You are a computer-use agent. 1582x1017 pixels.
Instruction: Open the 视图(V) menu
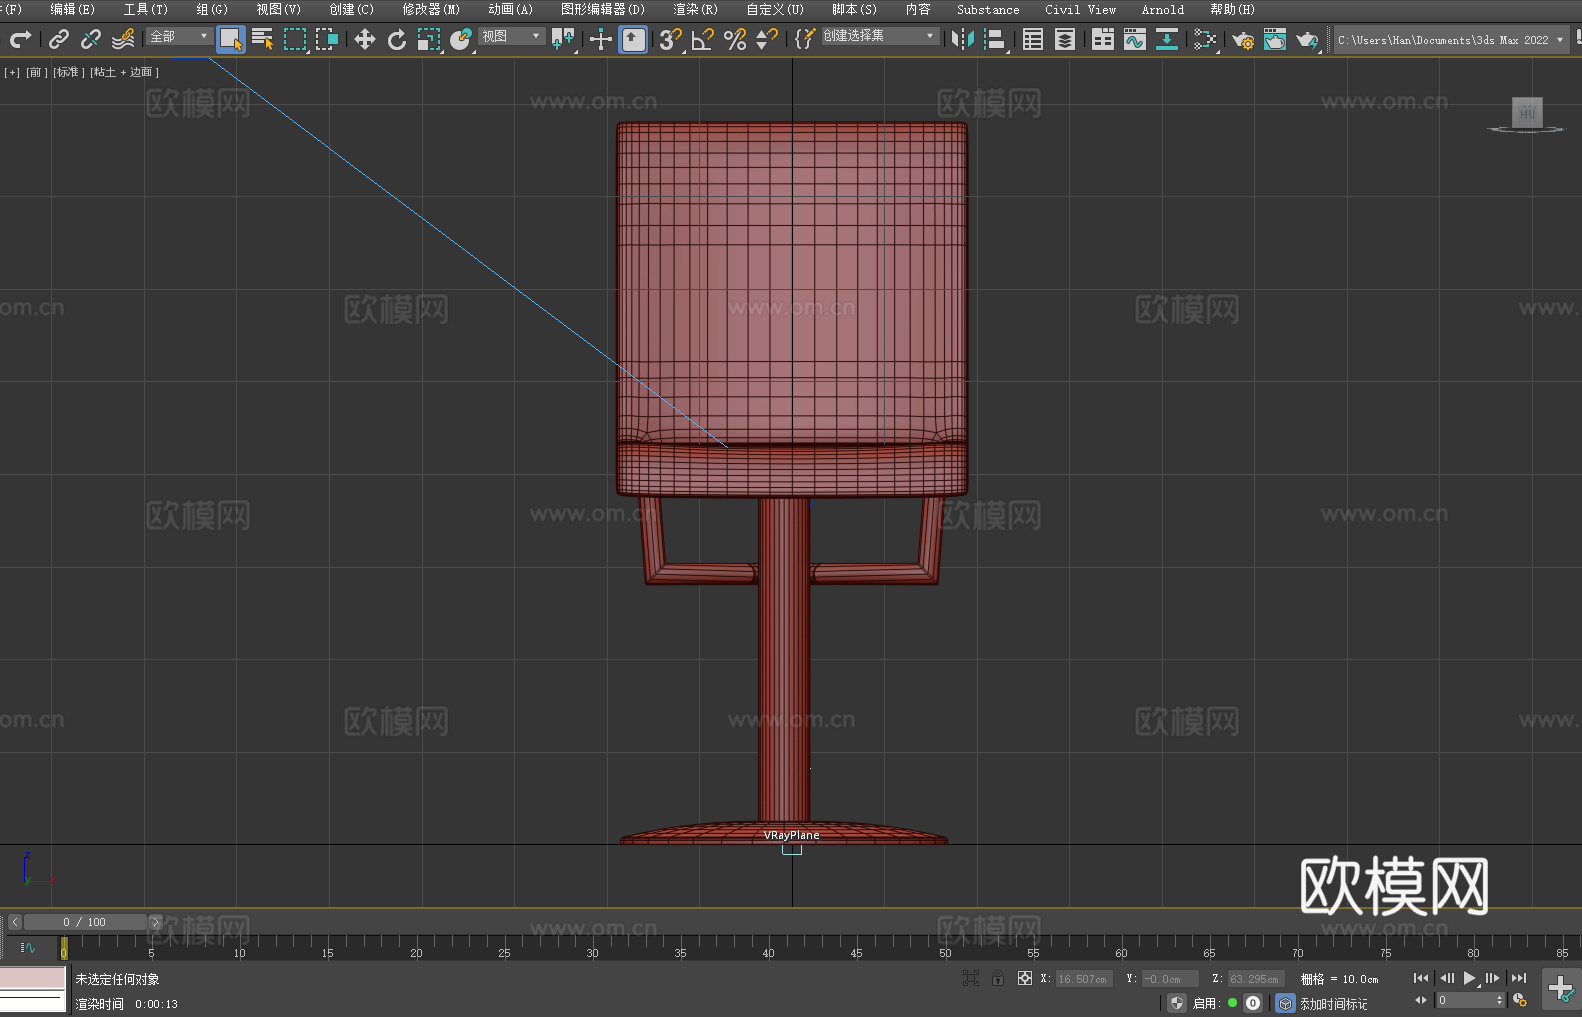click(278, 9)
